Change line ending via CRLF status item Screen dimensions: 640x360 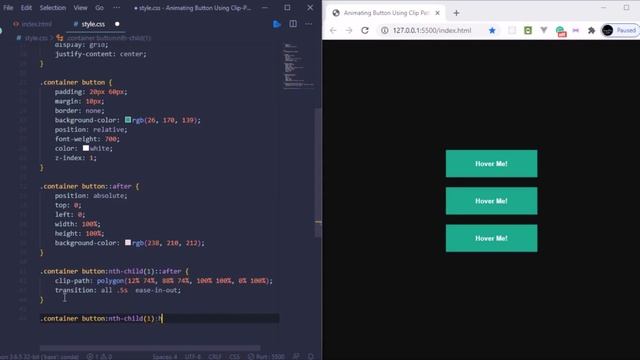pyautogui.click(x=215, y=356)
